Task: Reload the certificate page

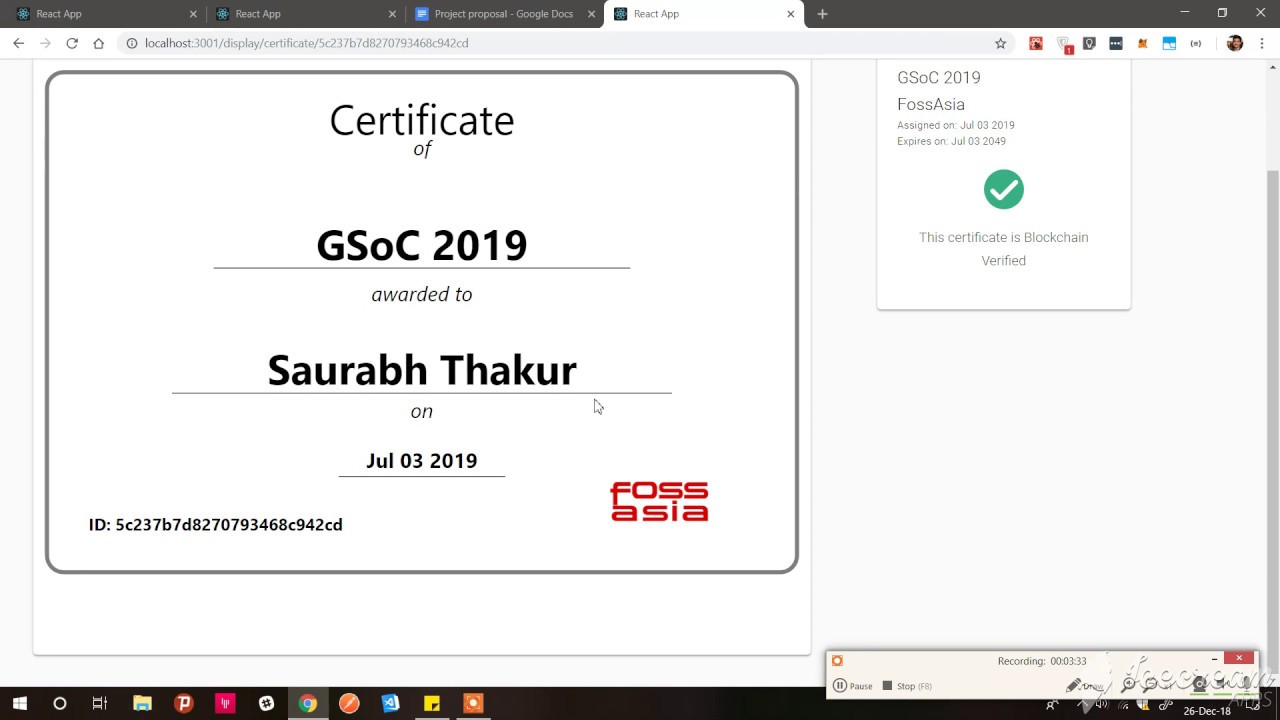Action: coord(72,43)
